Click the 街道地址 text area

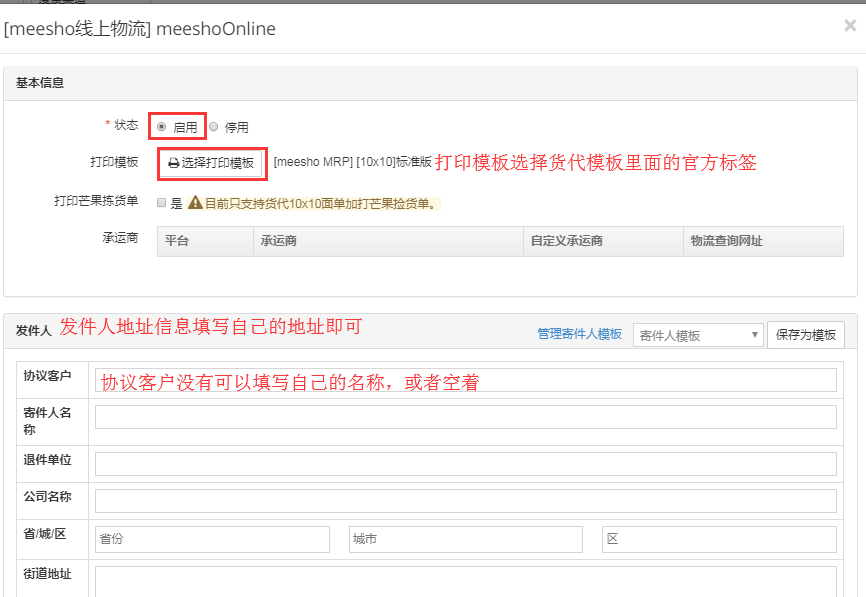(465, 581)
